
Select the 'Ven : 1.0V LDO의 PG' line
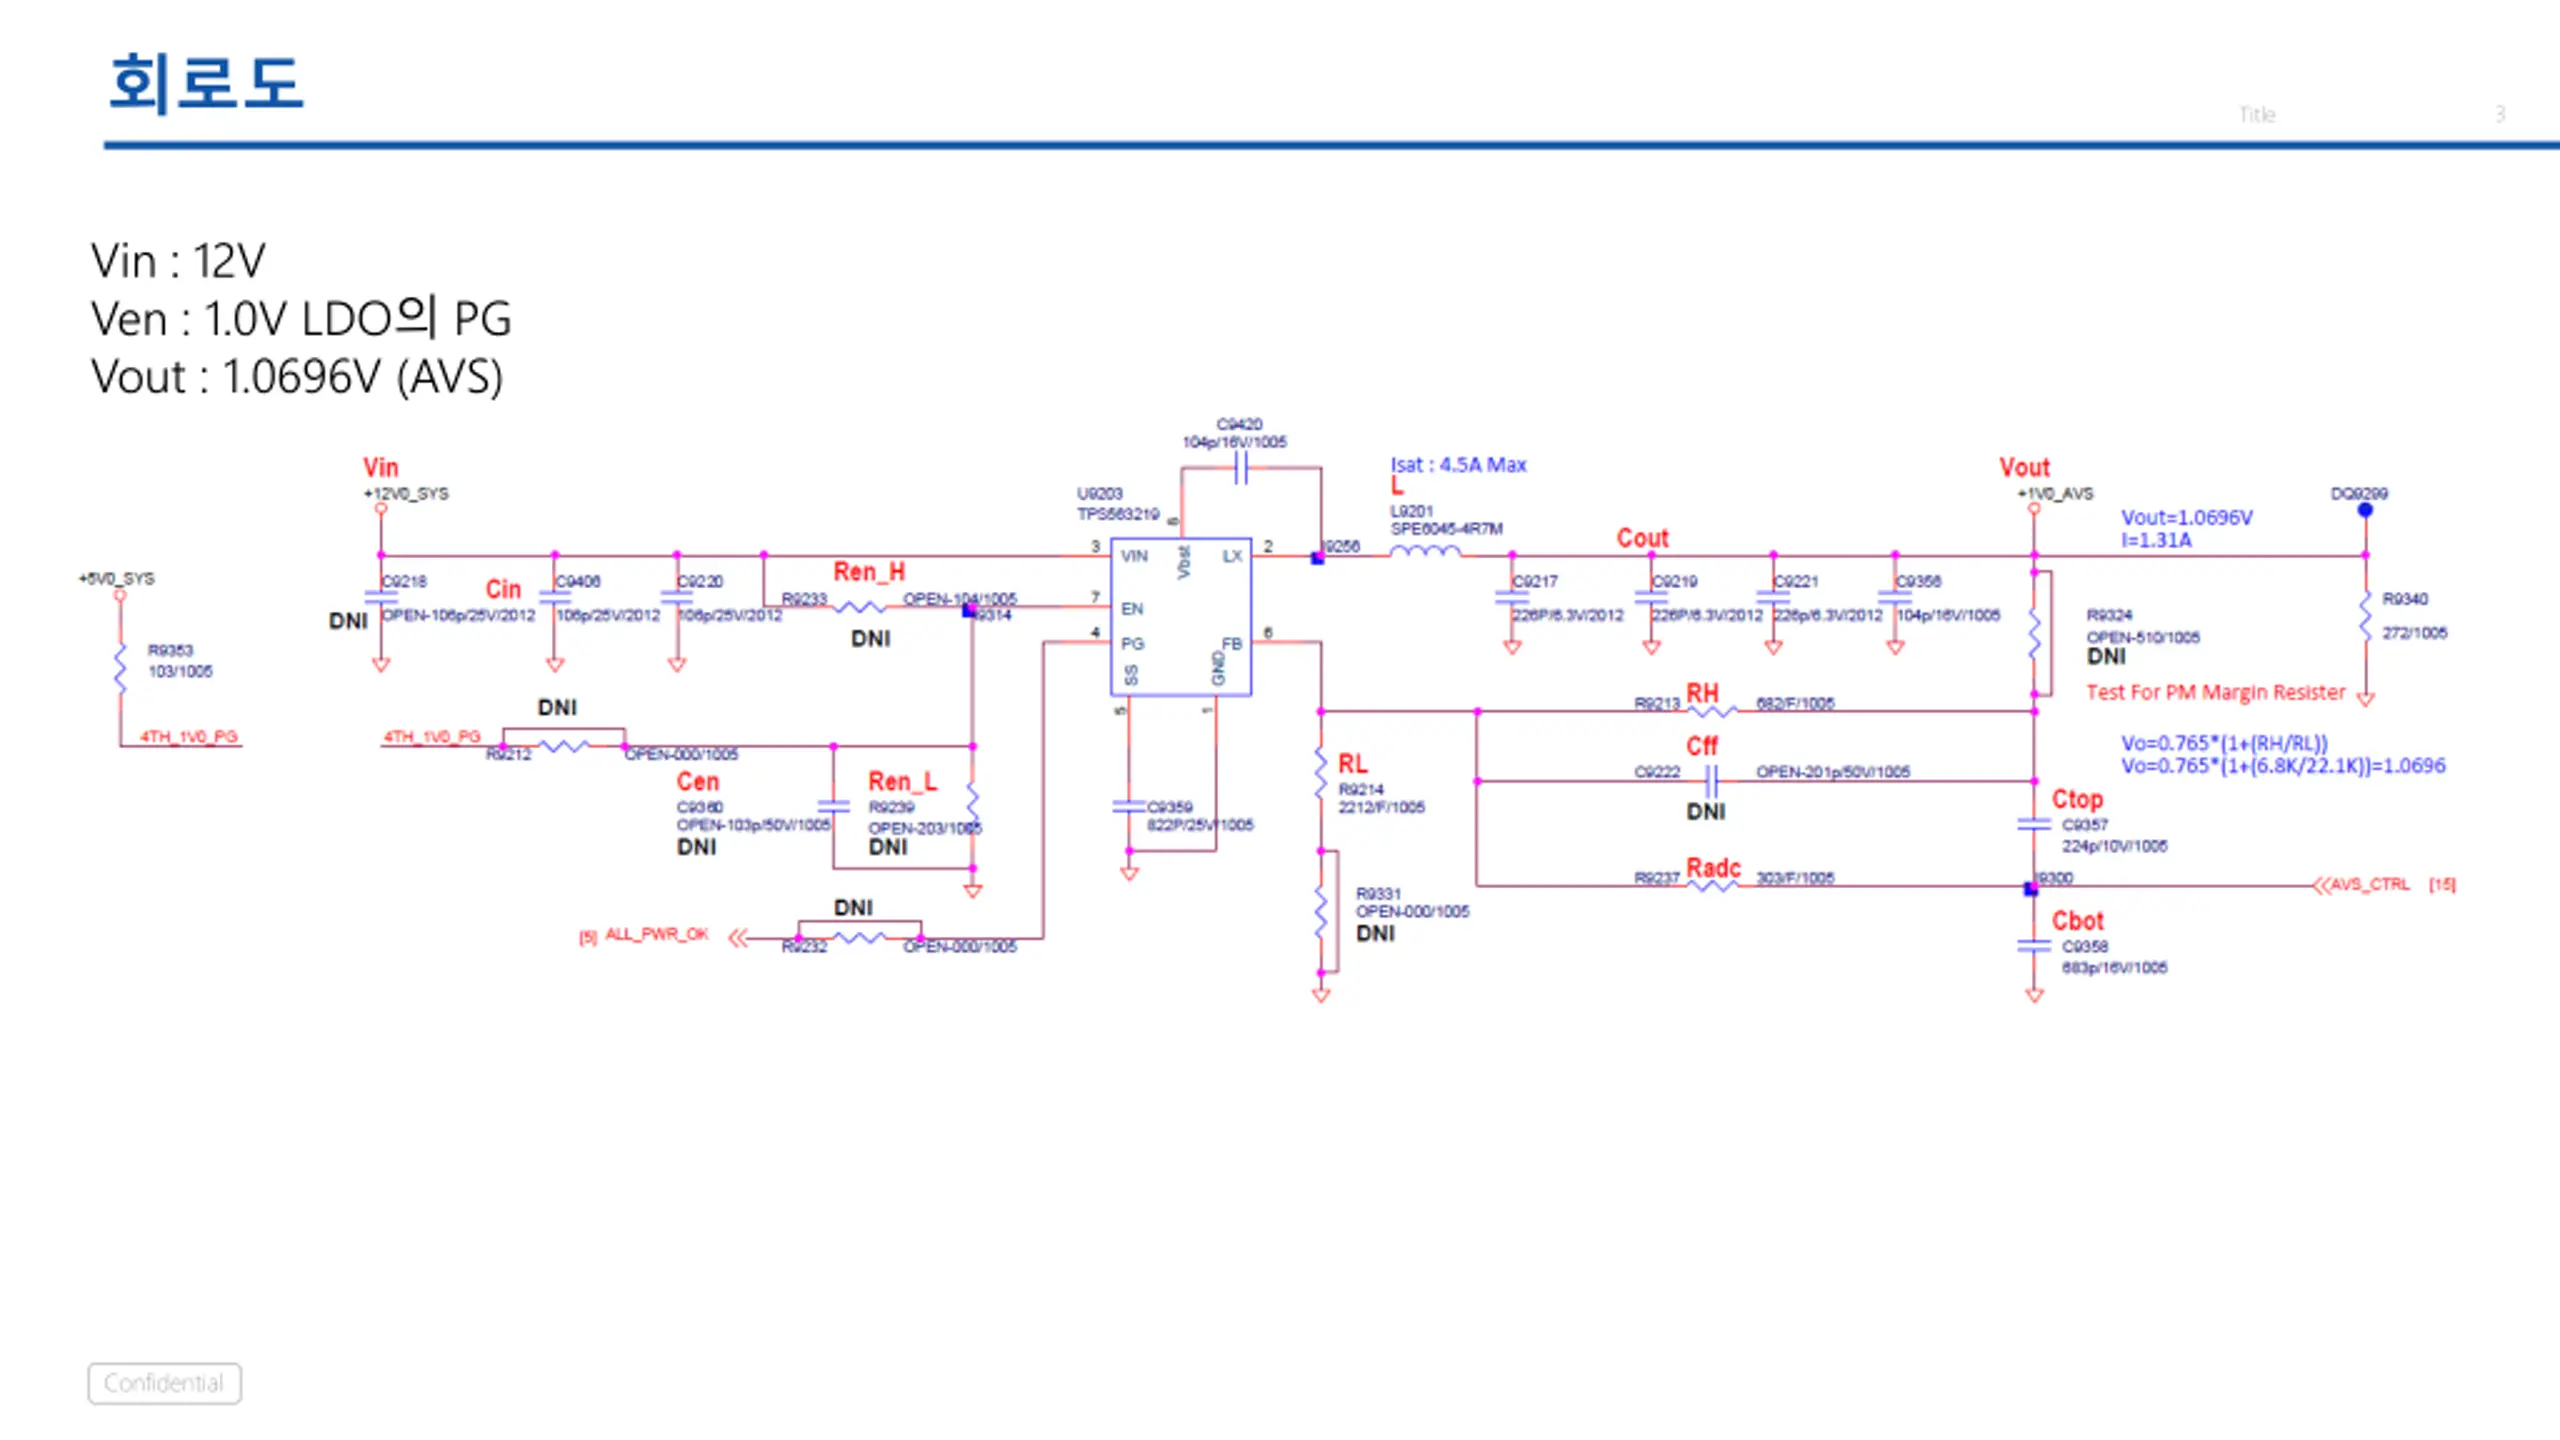[300, 319]
